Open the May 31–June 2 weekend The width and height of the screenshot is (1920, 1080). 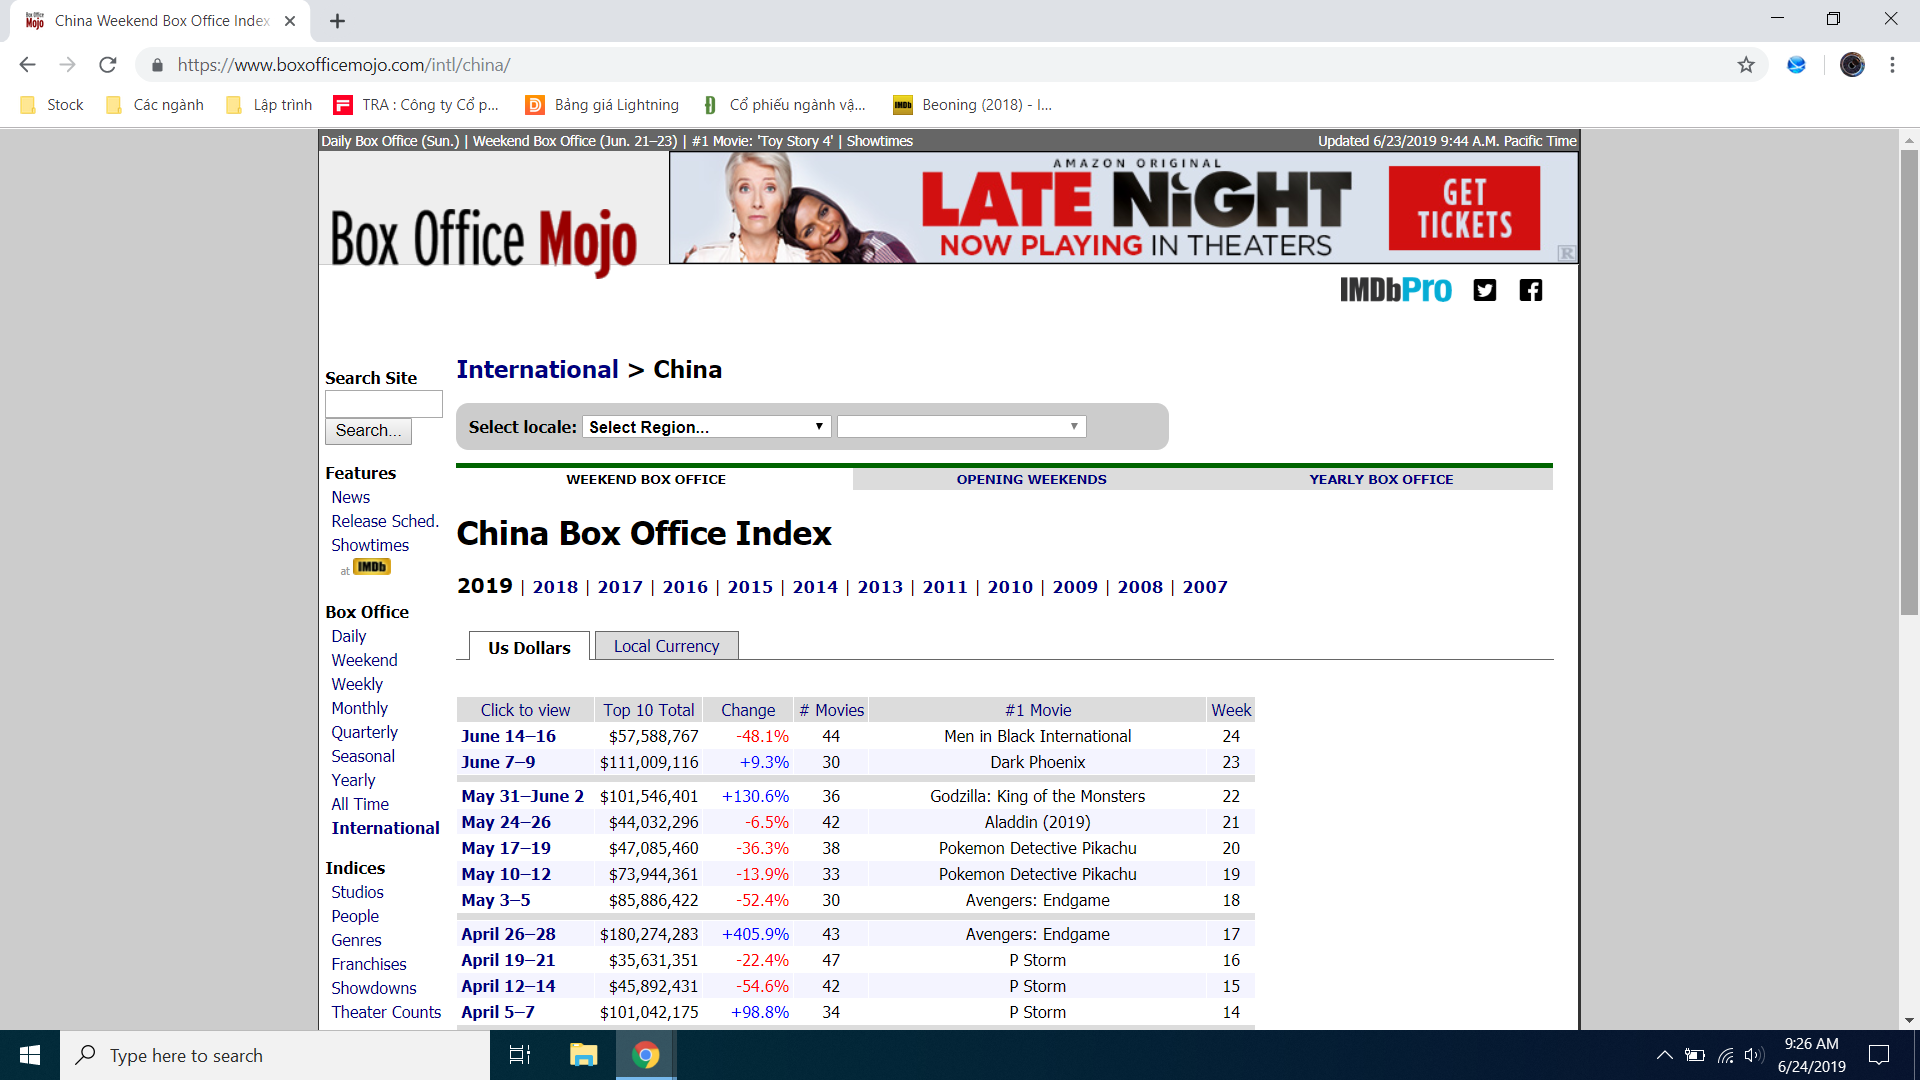522,796
